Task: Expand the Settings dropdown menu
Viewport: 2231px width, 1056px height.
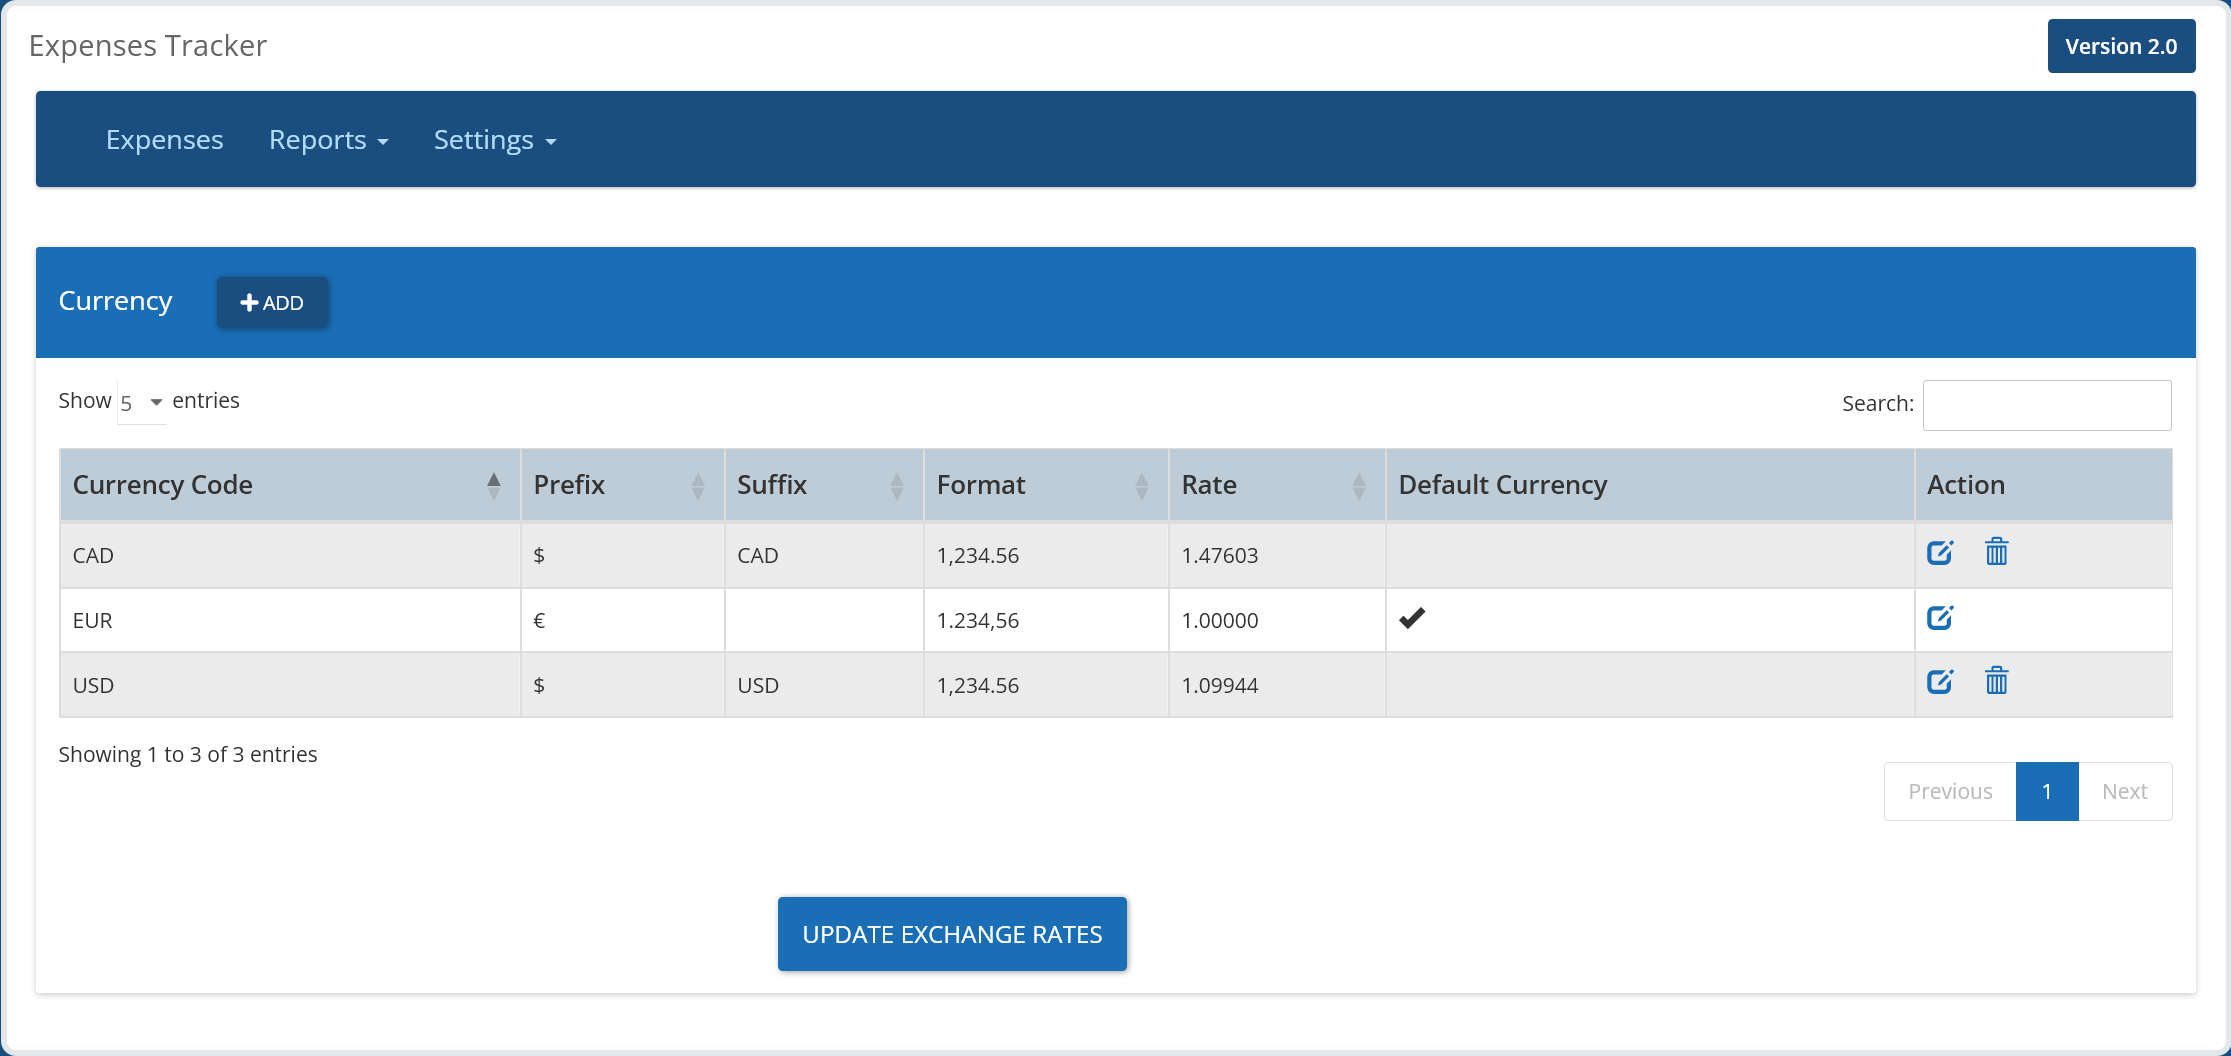Action: 494,140
